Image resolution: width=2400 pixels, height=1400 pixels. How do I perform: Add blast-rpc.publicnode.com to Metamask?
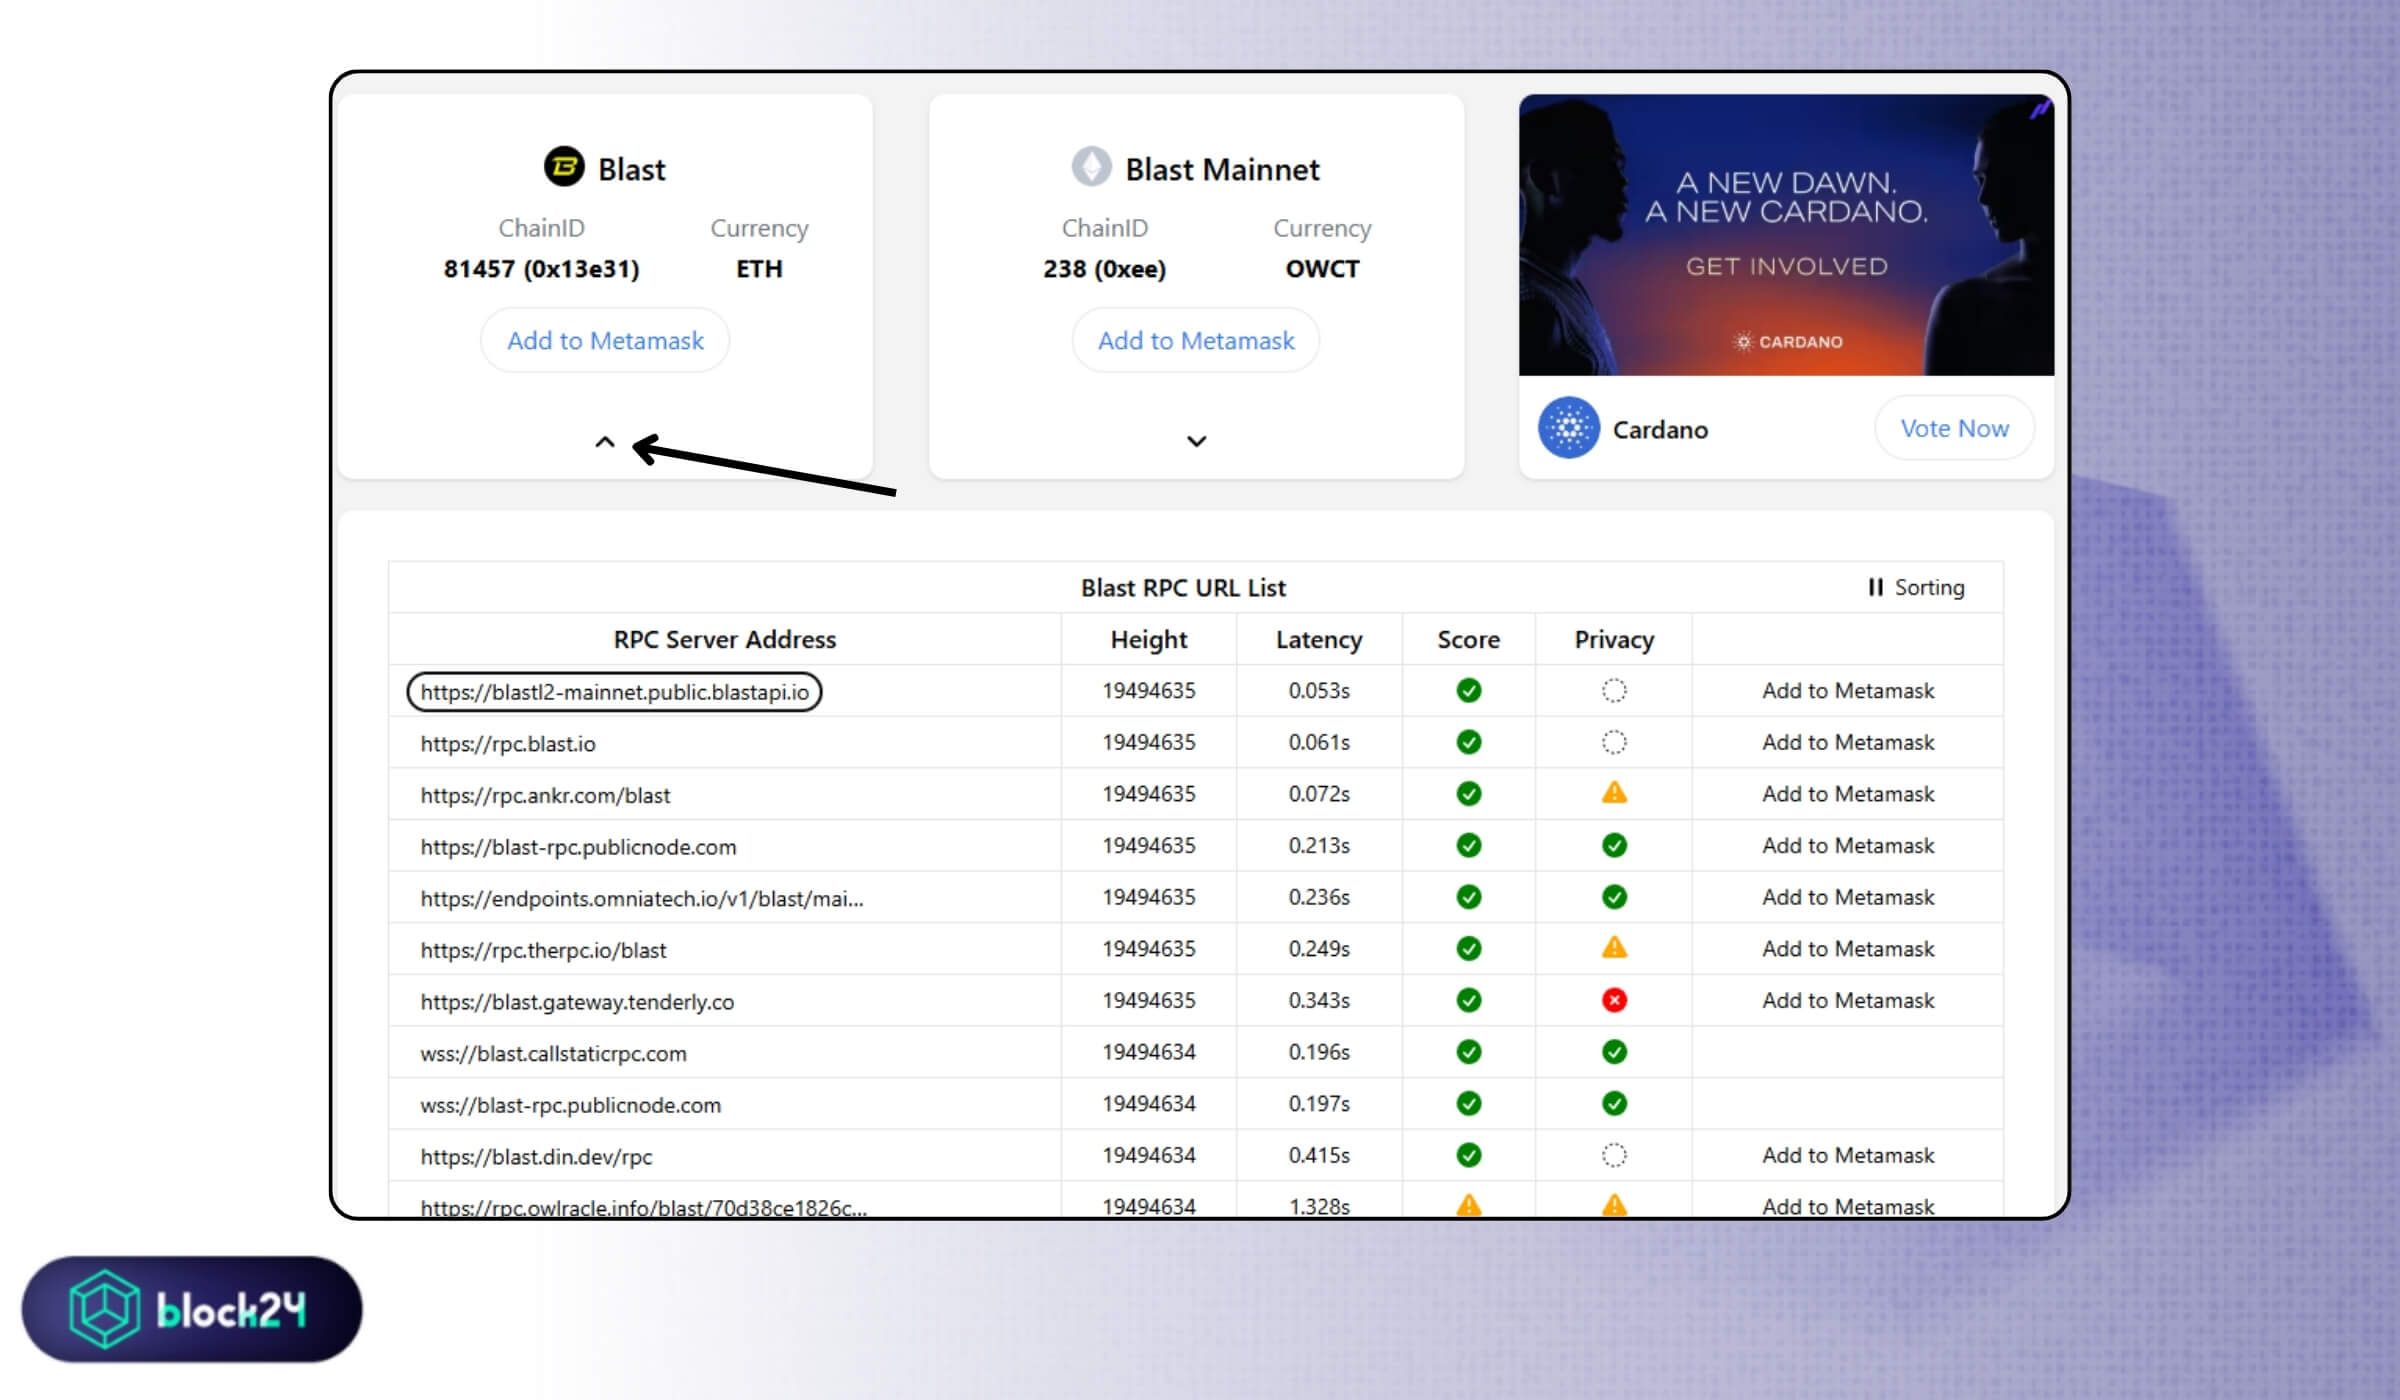(1848, 845)
